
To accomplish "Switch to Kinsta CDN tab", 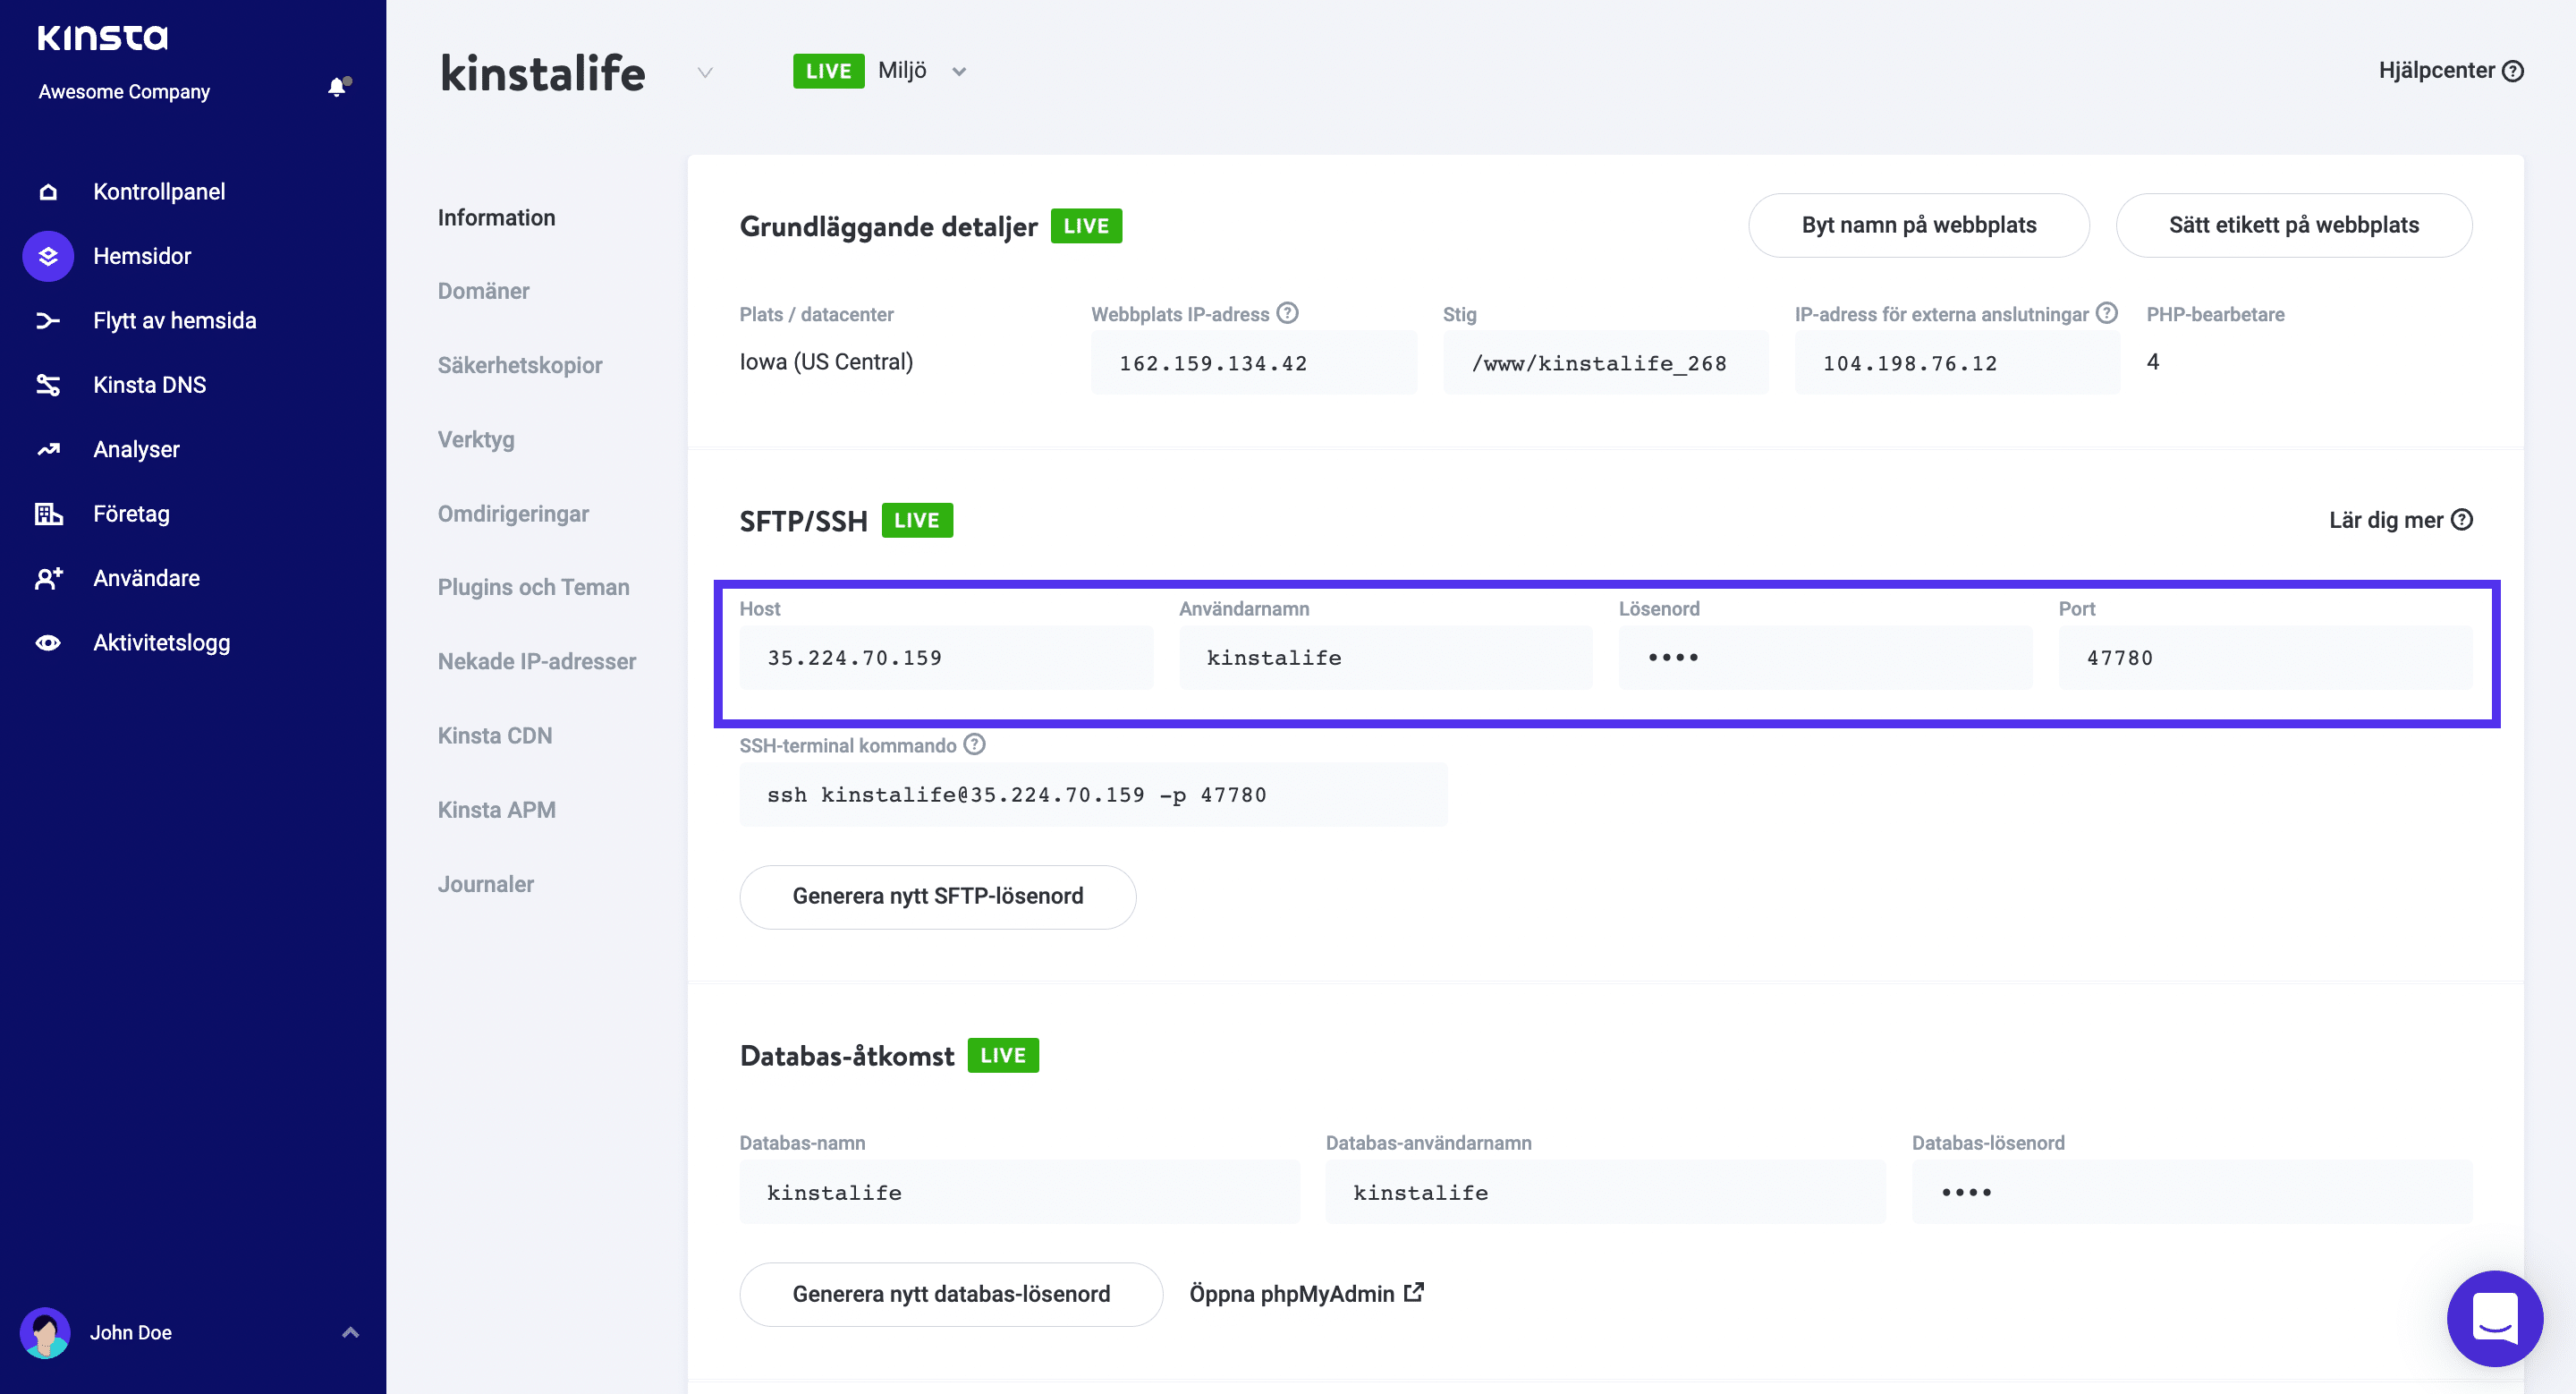I will 495,736.
